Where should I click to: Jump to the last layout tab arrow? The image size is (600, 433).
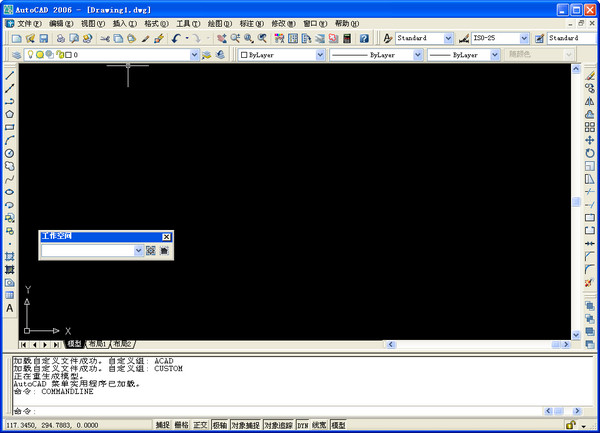coord(56,345)
